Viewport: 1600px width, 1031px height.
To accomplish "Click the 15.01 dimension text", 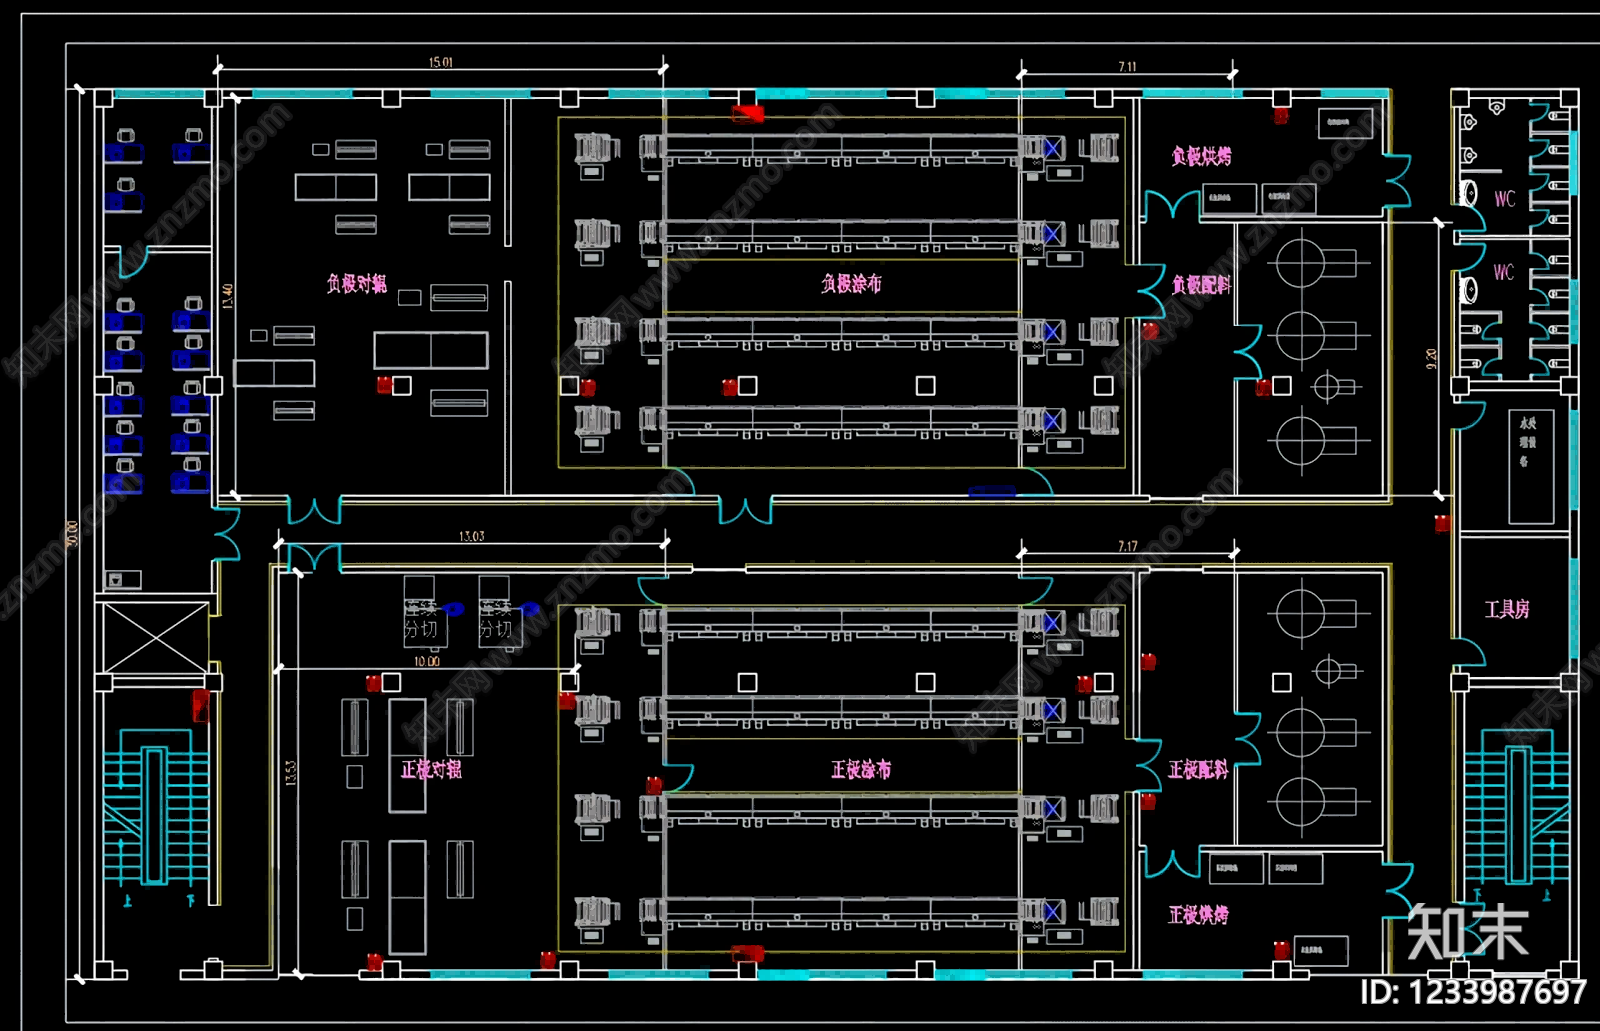I will coord(441,62).
